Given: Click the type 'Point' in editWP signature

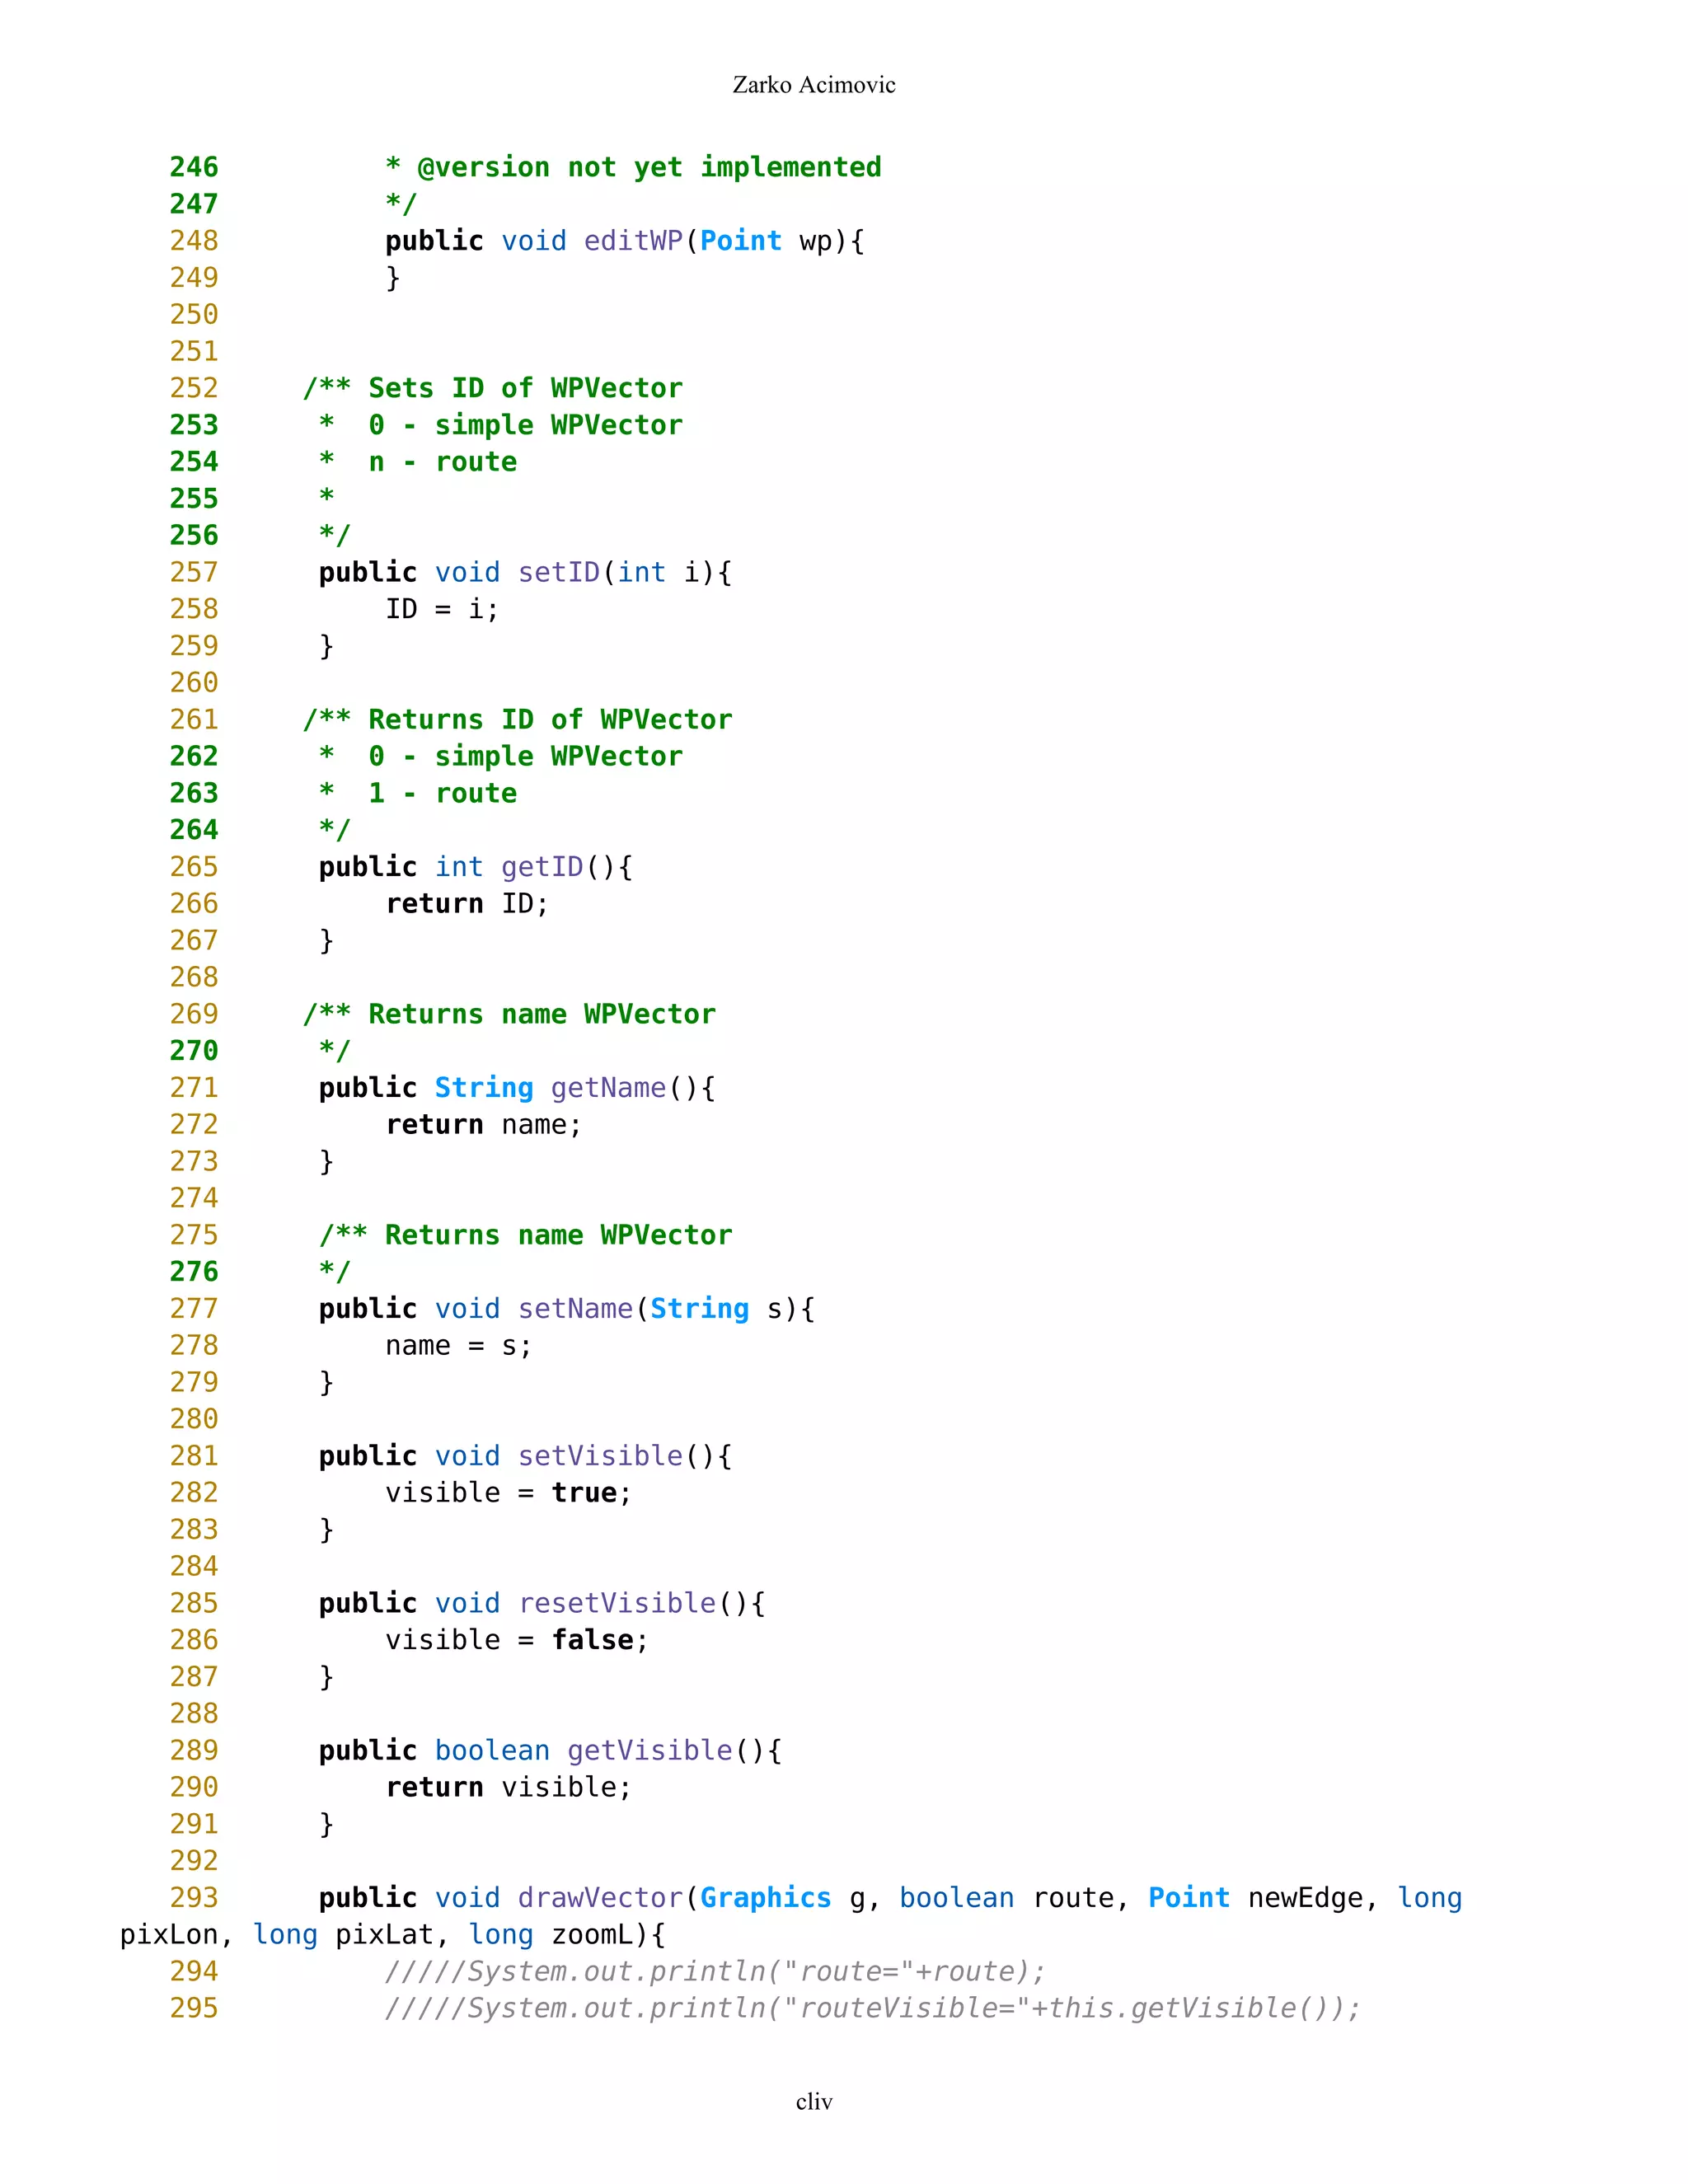Looking at the screenshot, I should pos(741,241).
